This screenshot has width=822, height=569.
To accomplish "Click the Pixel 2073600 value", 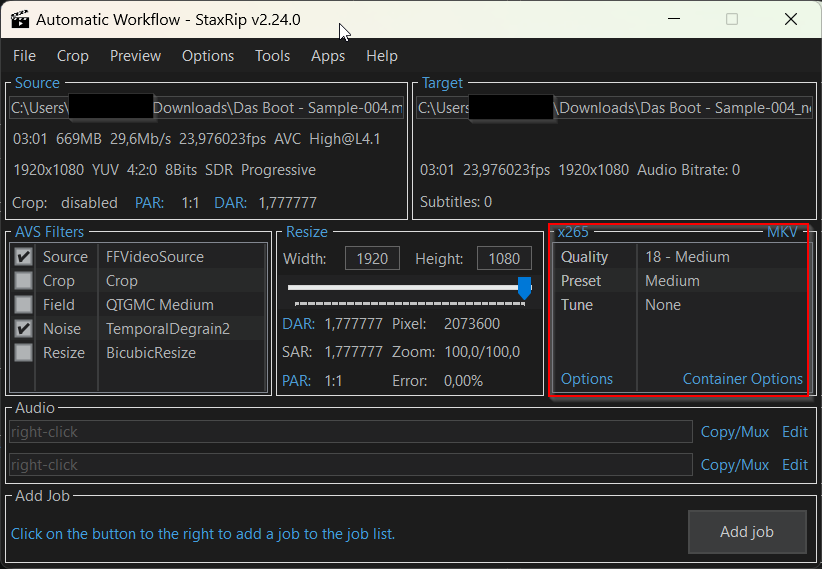I will (472, 324).
